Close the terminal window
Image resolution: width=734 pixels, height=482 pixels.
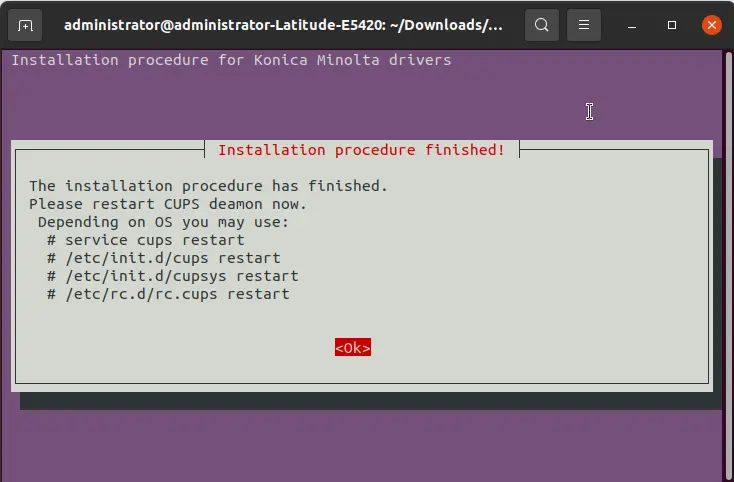(712, 25)
